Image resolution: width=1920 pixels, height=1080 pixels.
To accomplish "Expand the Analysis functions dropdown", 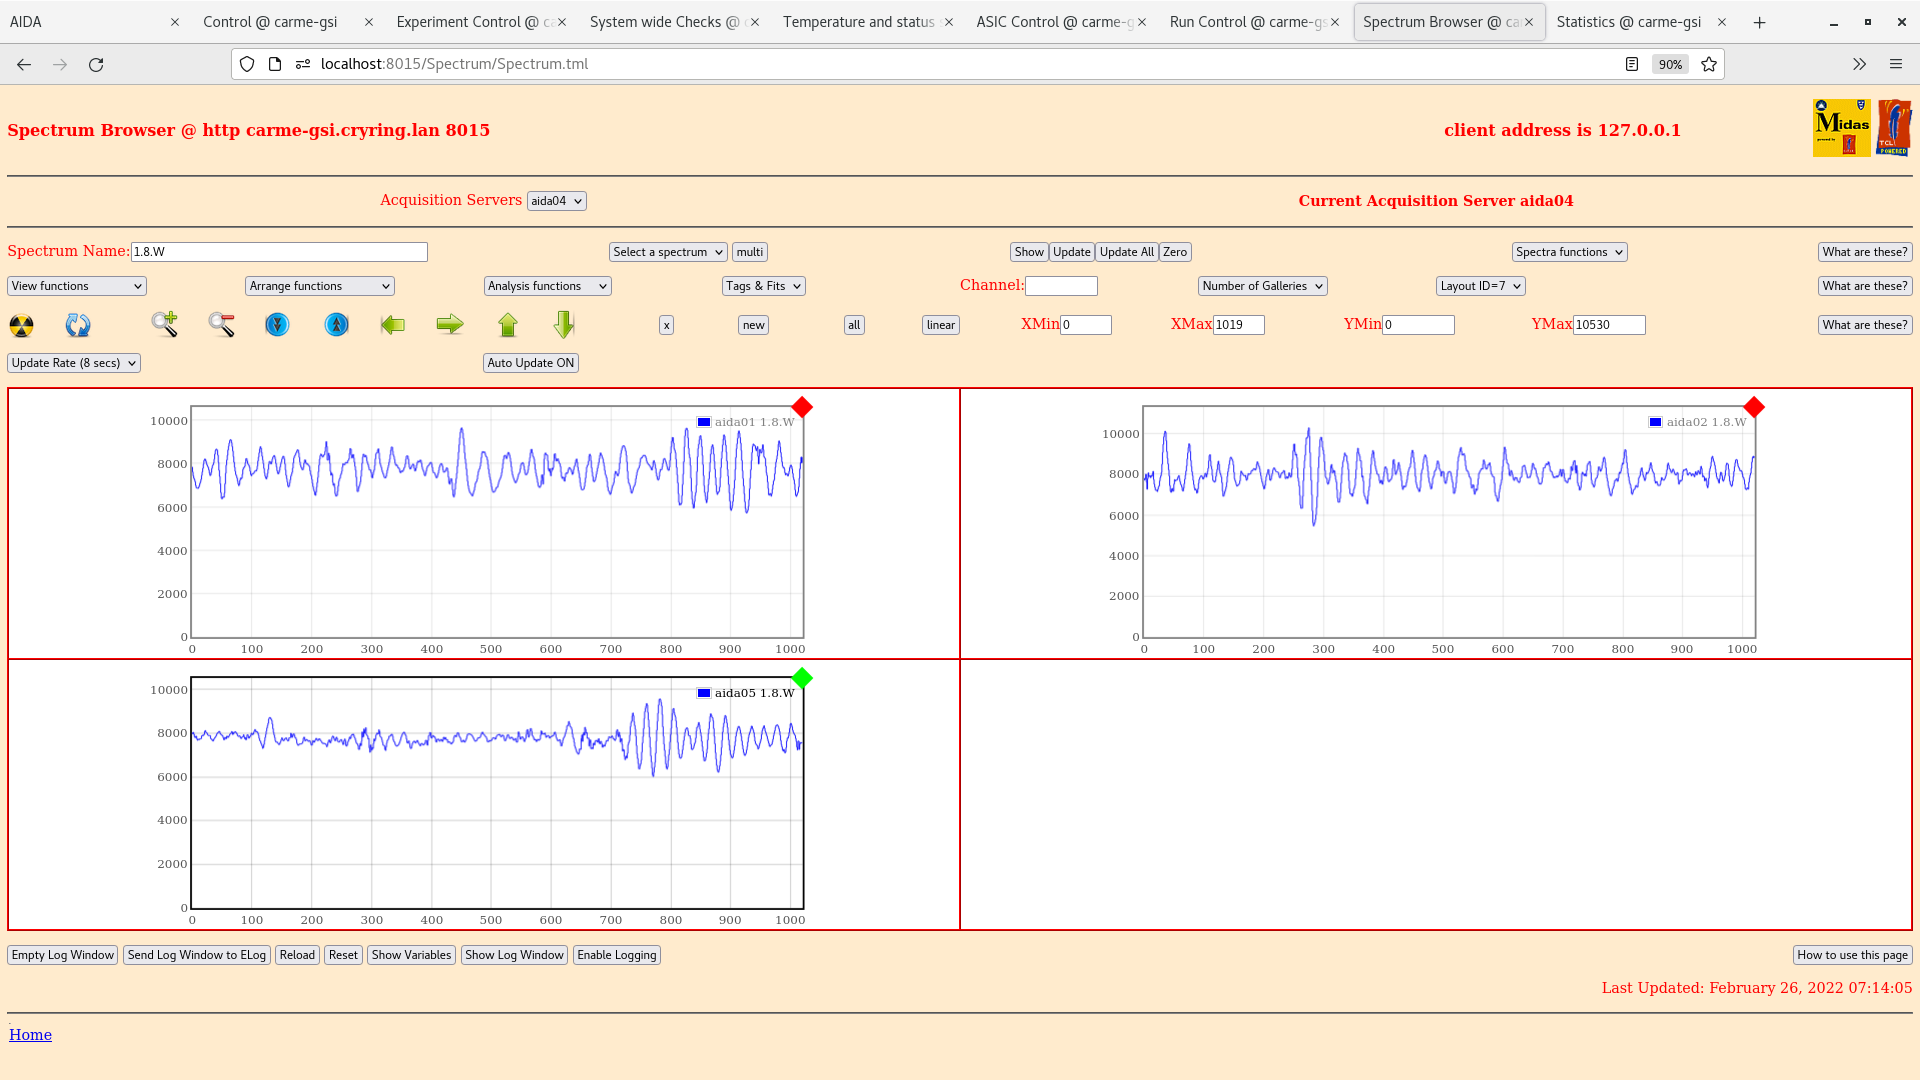I will point(547,286).
